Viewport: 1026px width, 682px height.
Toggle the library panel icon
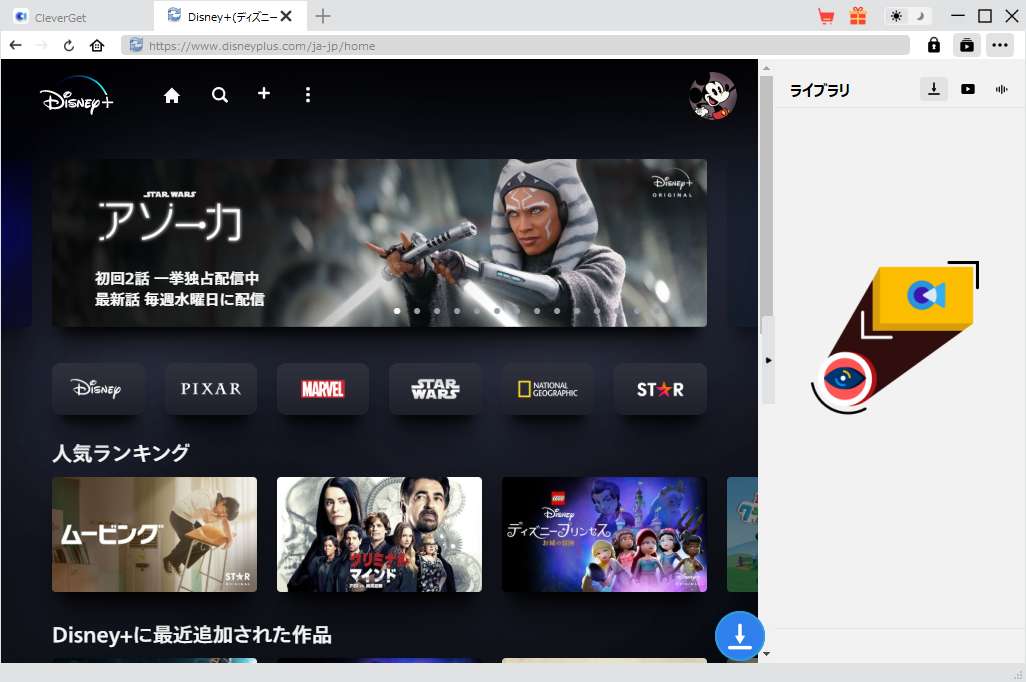coord(966,45)
